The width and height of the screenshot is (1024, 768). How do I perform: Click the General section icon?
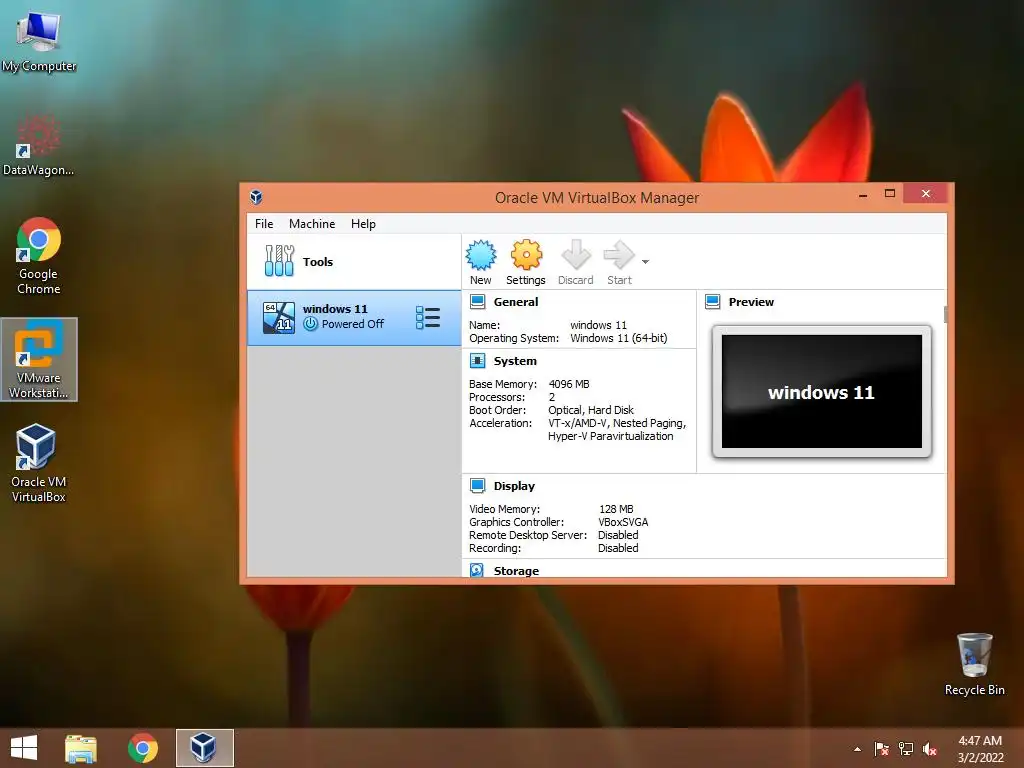[x=477, y=302]
